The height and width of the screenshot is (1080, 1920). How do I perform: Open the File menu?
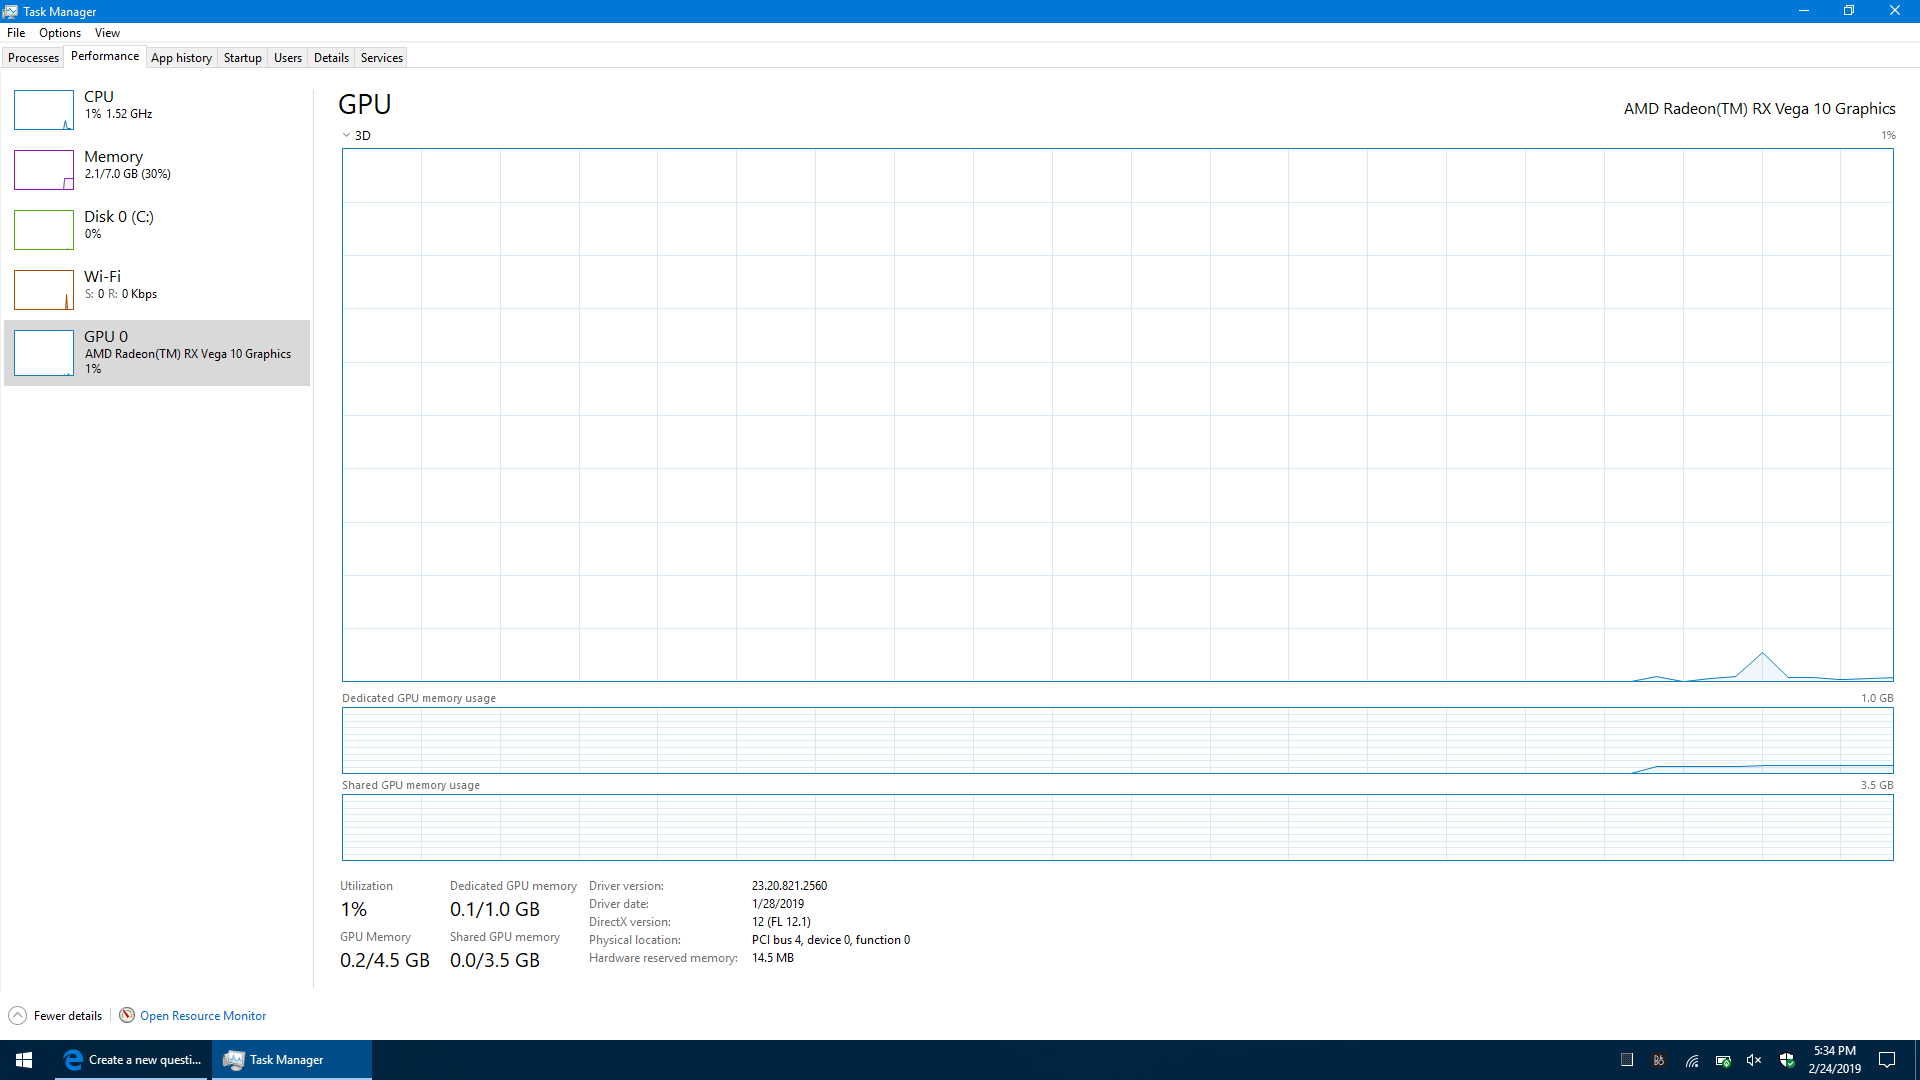pyautogui.click(x=16, y=33)
